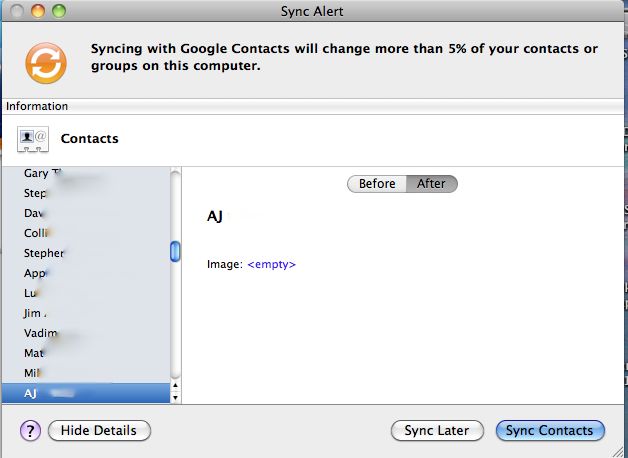
Task: Switch to the Before view
Action: point(377,183)
